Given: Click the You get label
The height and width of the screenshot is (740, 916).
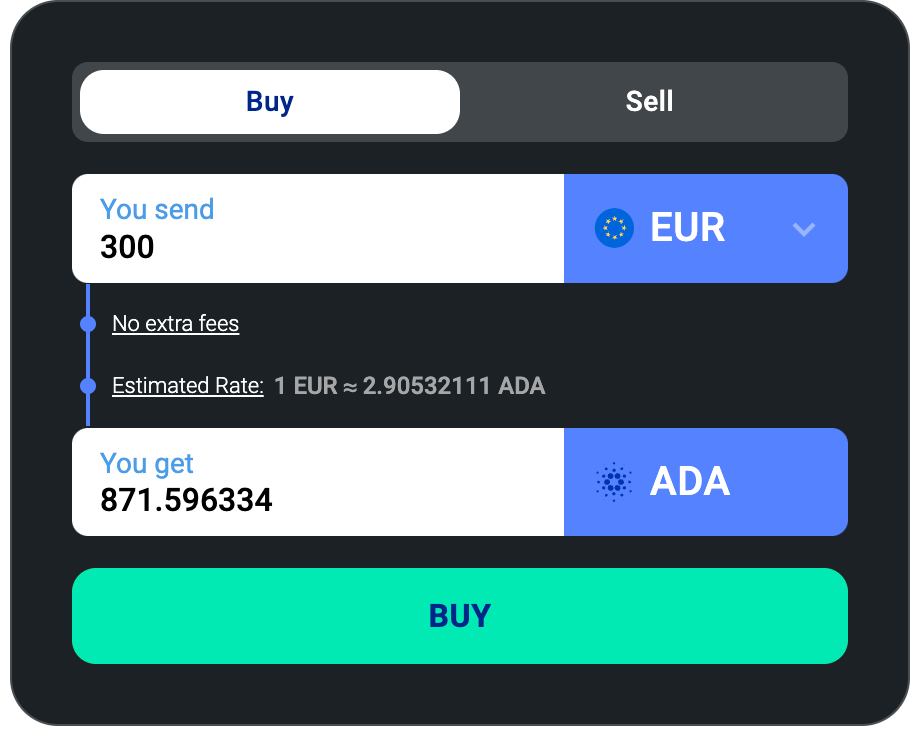Looking at the screenshot, I should coord(147,463).
